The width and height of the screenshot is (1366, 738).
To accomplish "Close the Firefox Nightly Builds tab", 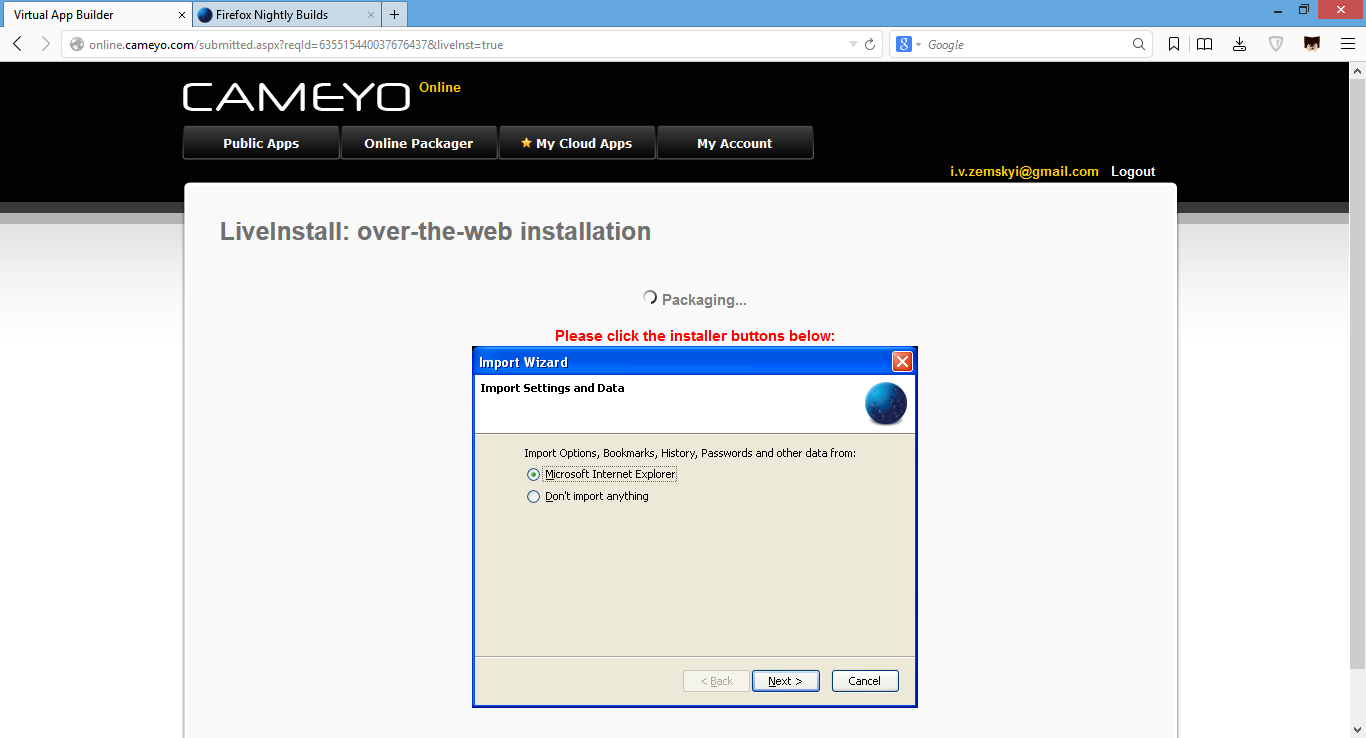I will [x=371, y=15].
